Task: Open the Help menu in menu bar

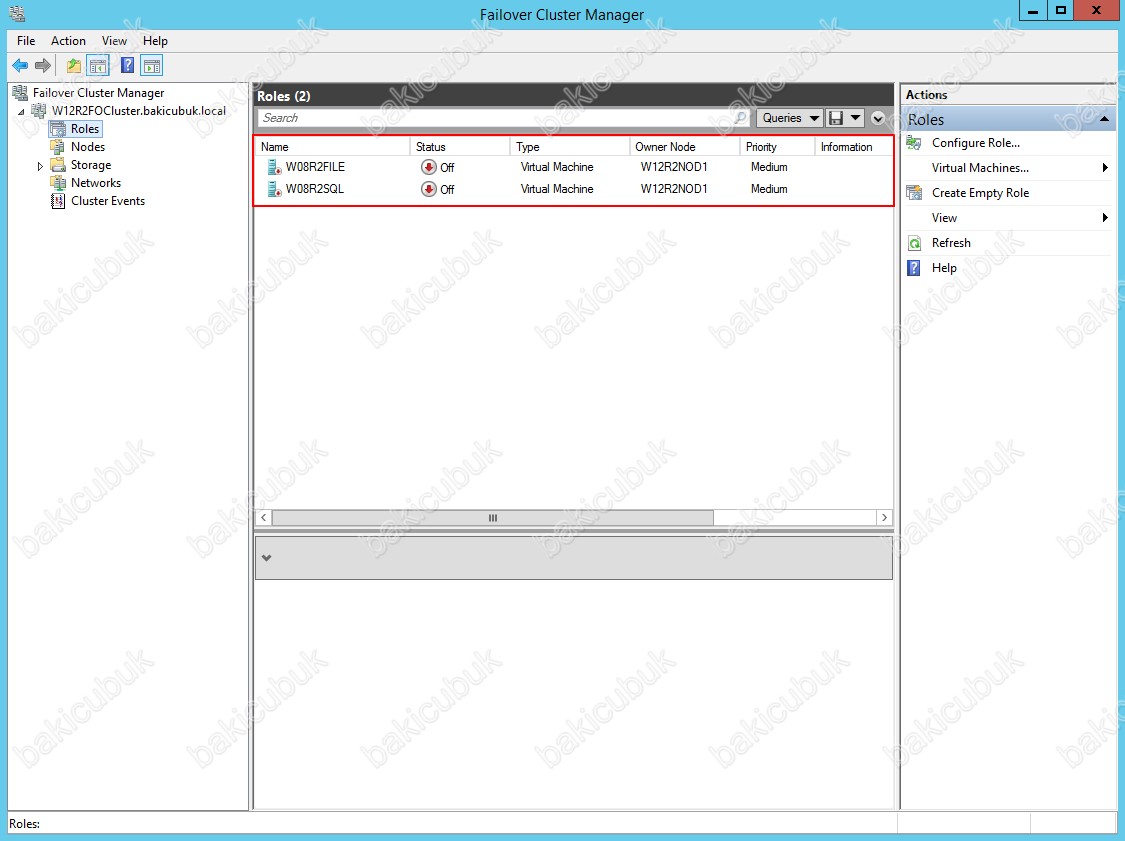Action: [155, 41]
